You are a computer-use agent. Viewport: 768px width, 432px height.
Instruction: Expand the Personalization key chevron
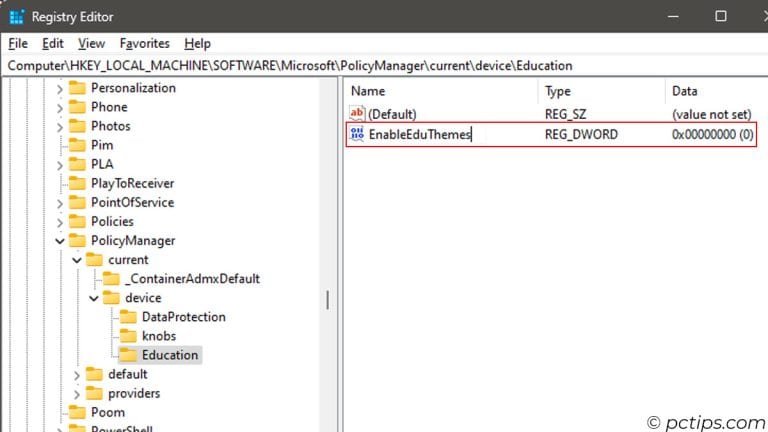[60, 88]
